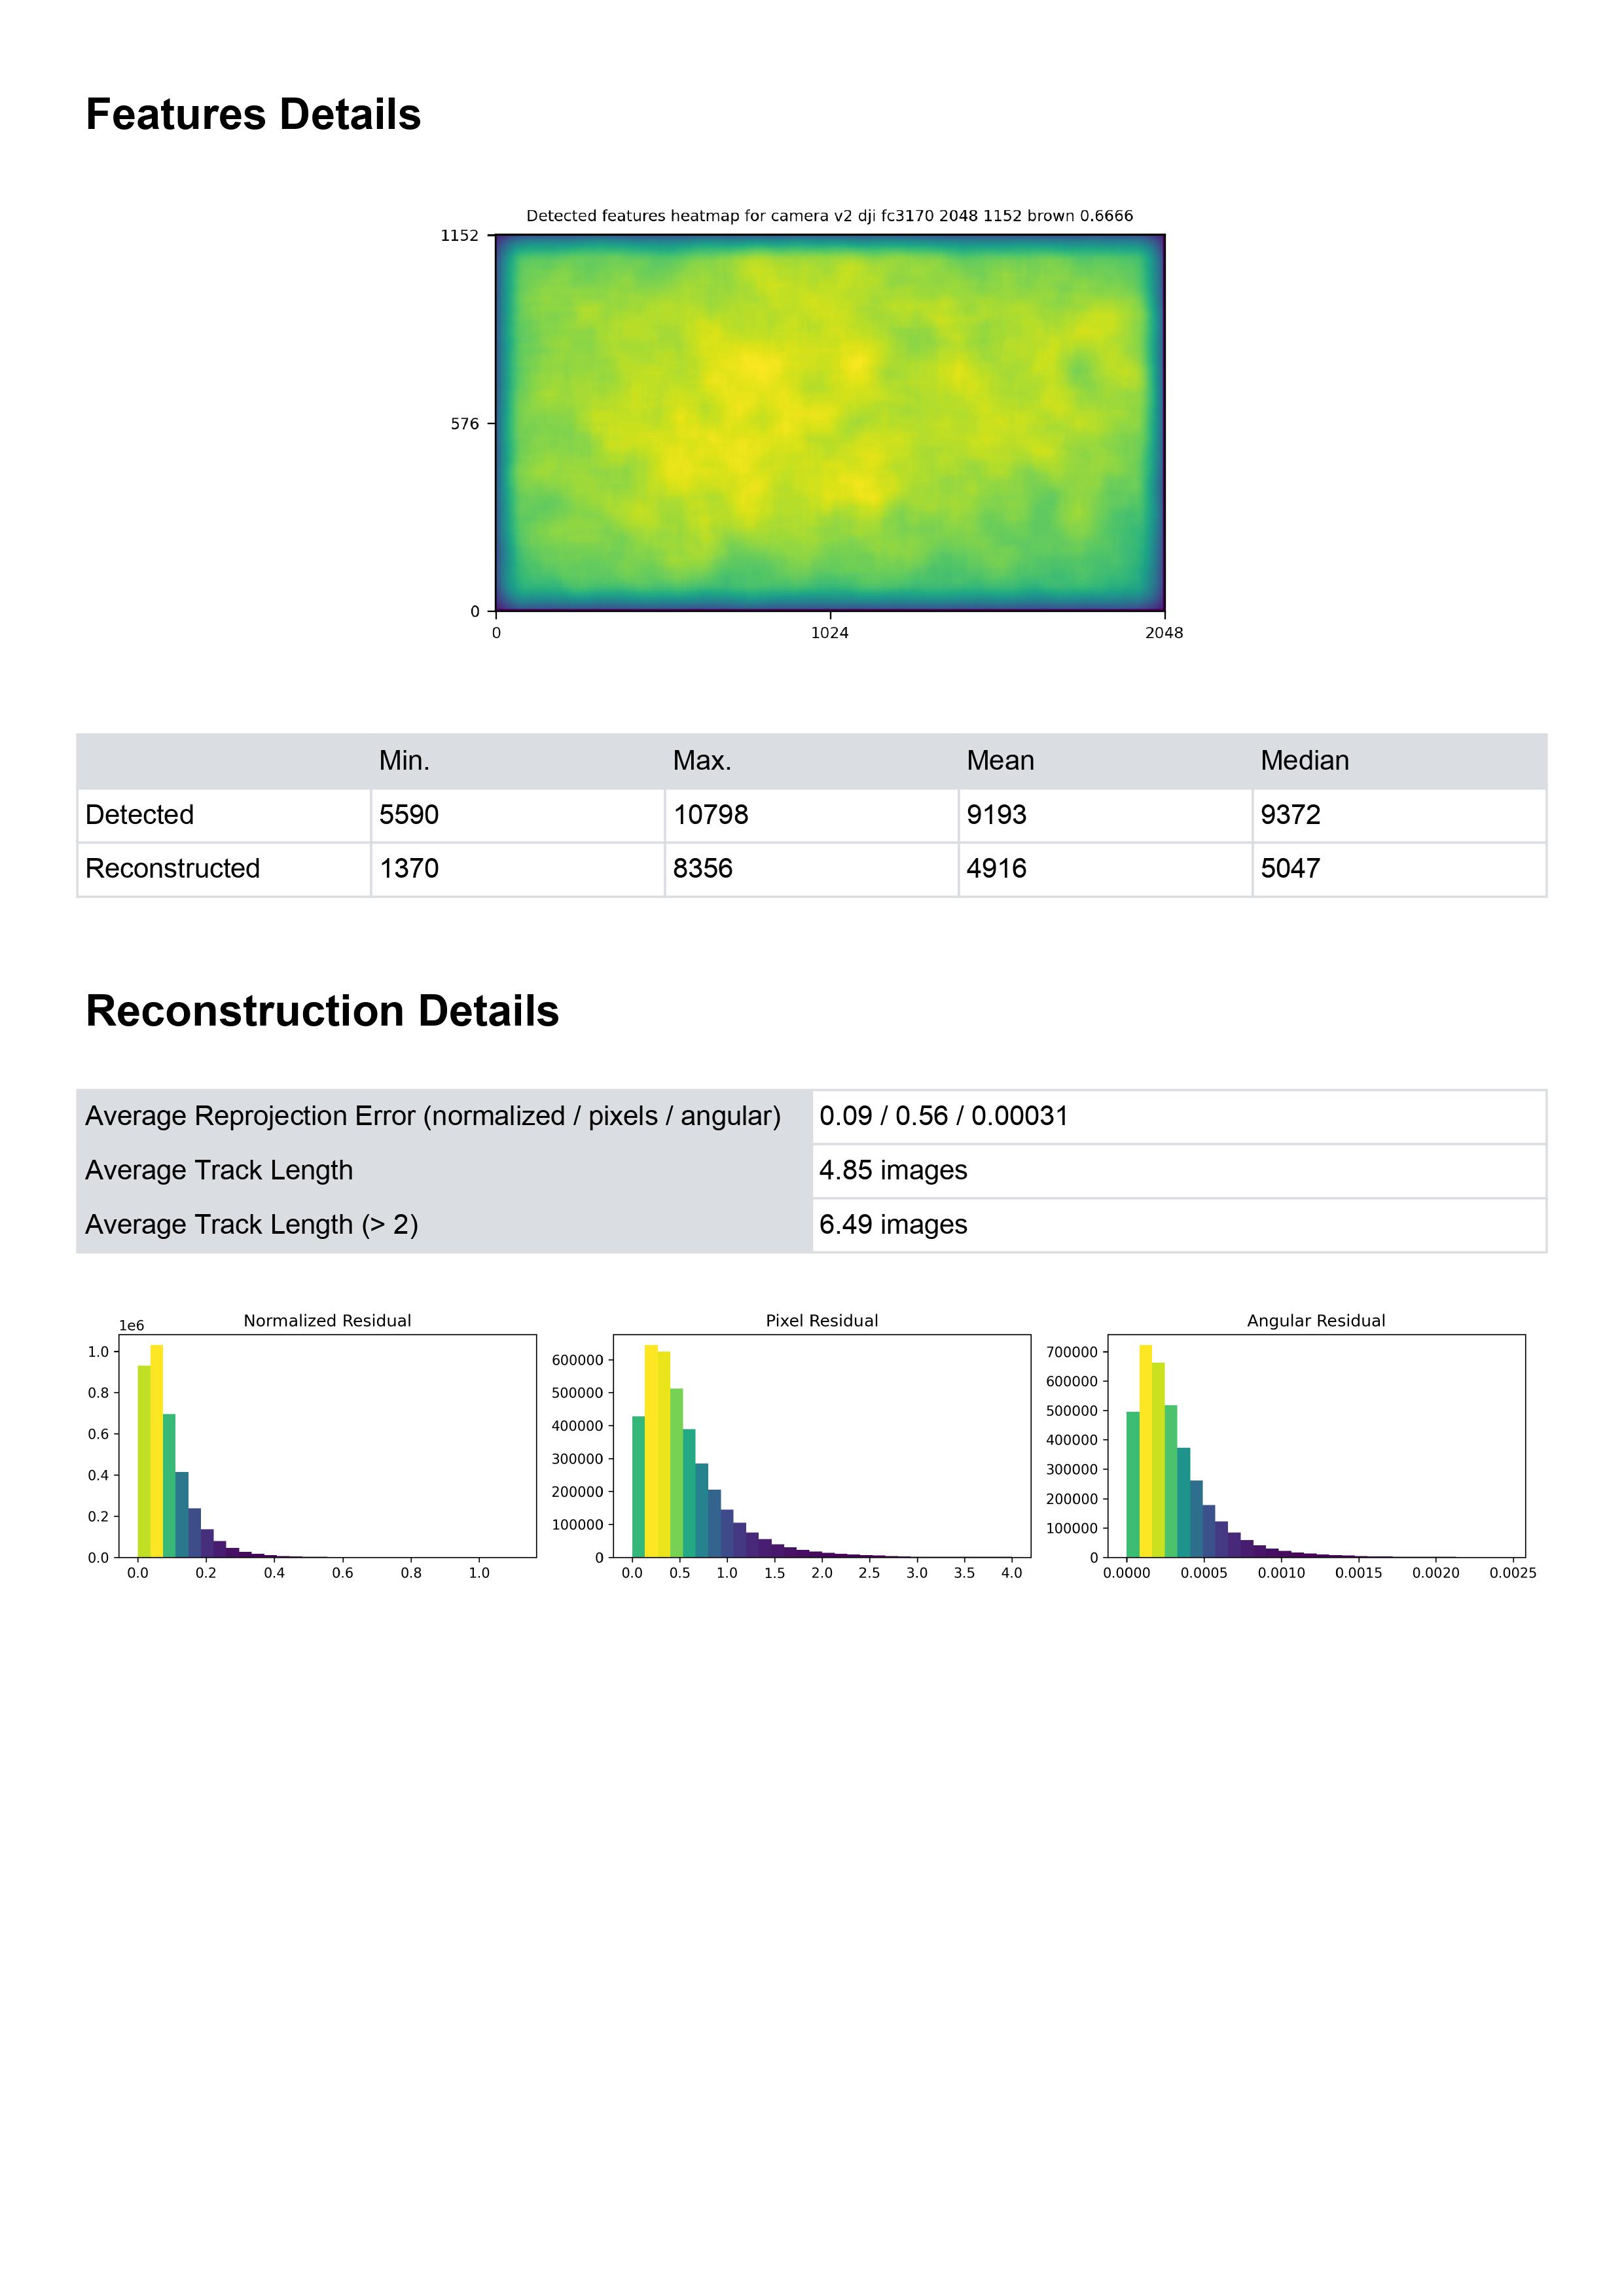Select the heatmap title about camera dji fc3170
The image size is (1624, 2296).
[x=829, y=215]
